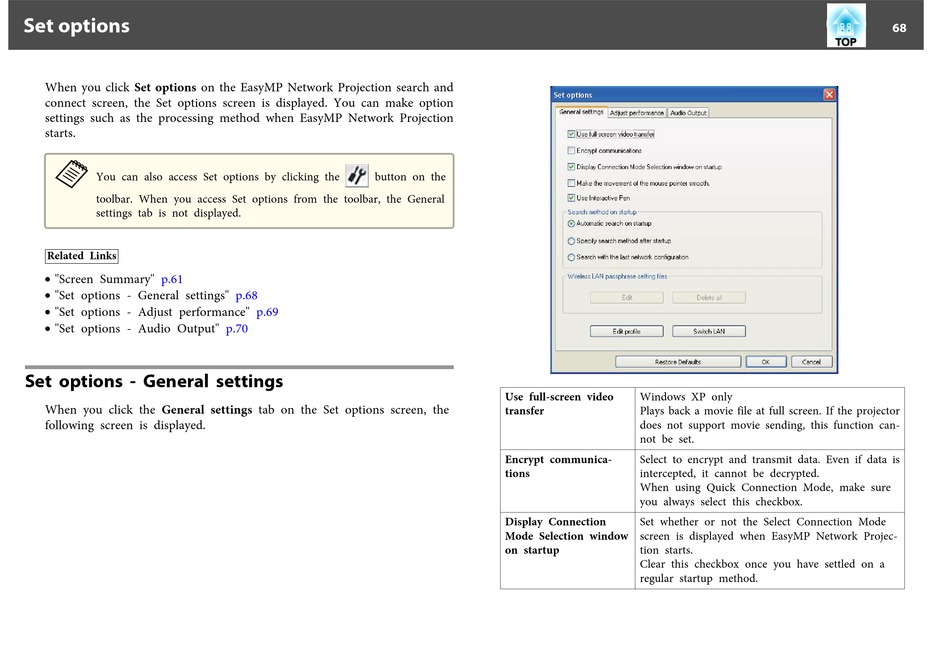Click the "Wireless LAN passphrase setting files" group label
This screenshot has height=660, width=950.
tap(617, 276)
